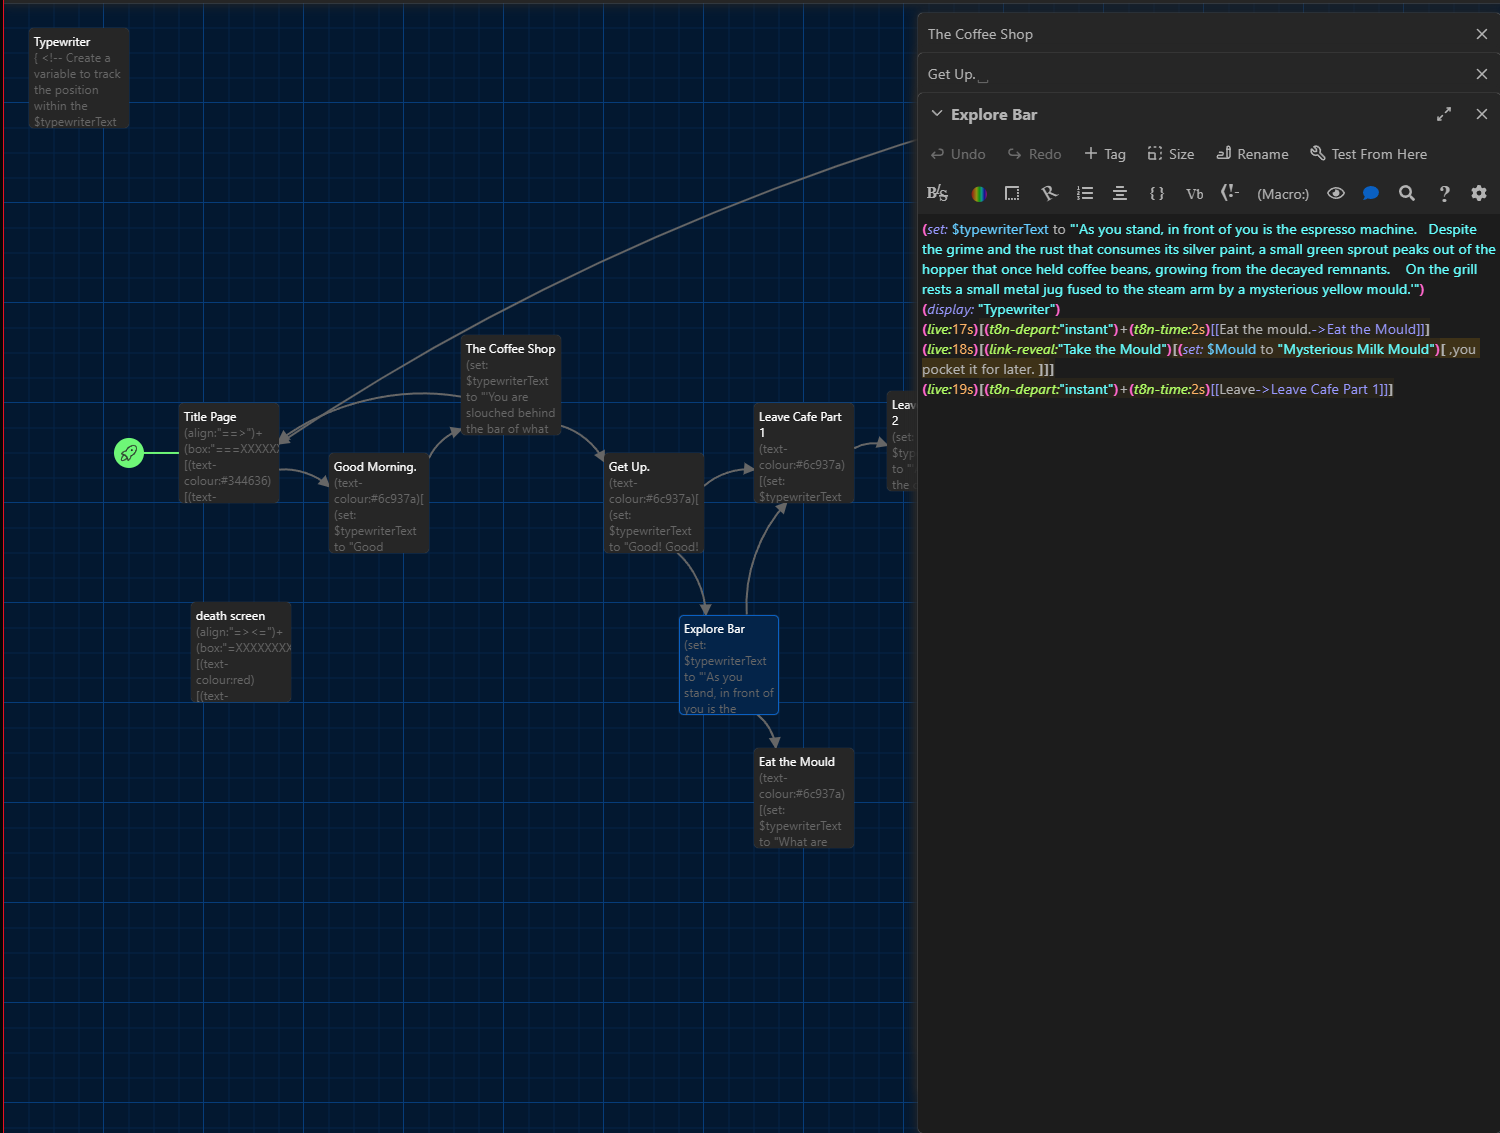Viewport: 1500px width, 1133px height.
Task: Select the Eat the Mould passage card
Action: pos(804,798)
